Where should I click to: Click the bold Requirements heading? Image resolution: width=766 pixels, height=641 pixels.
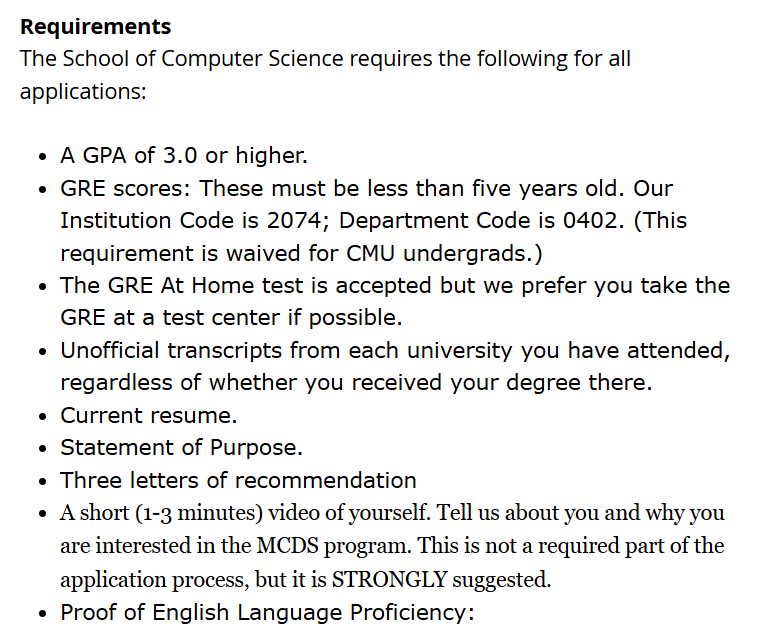click(x=95, y=26)
